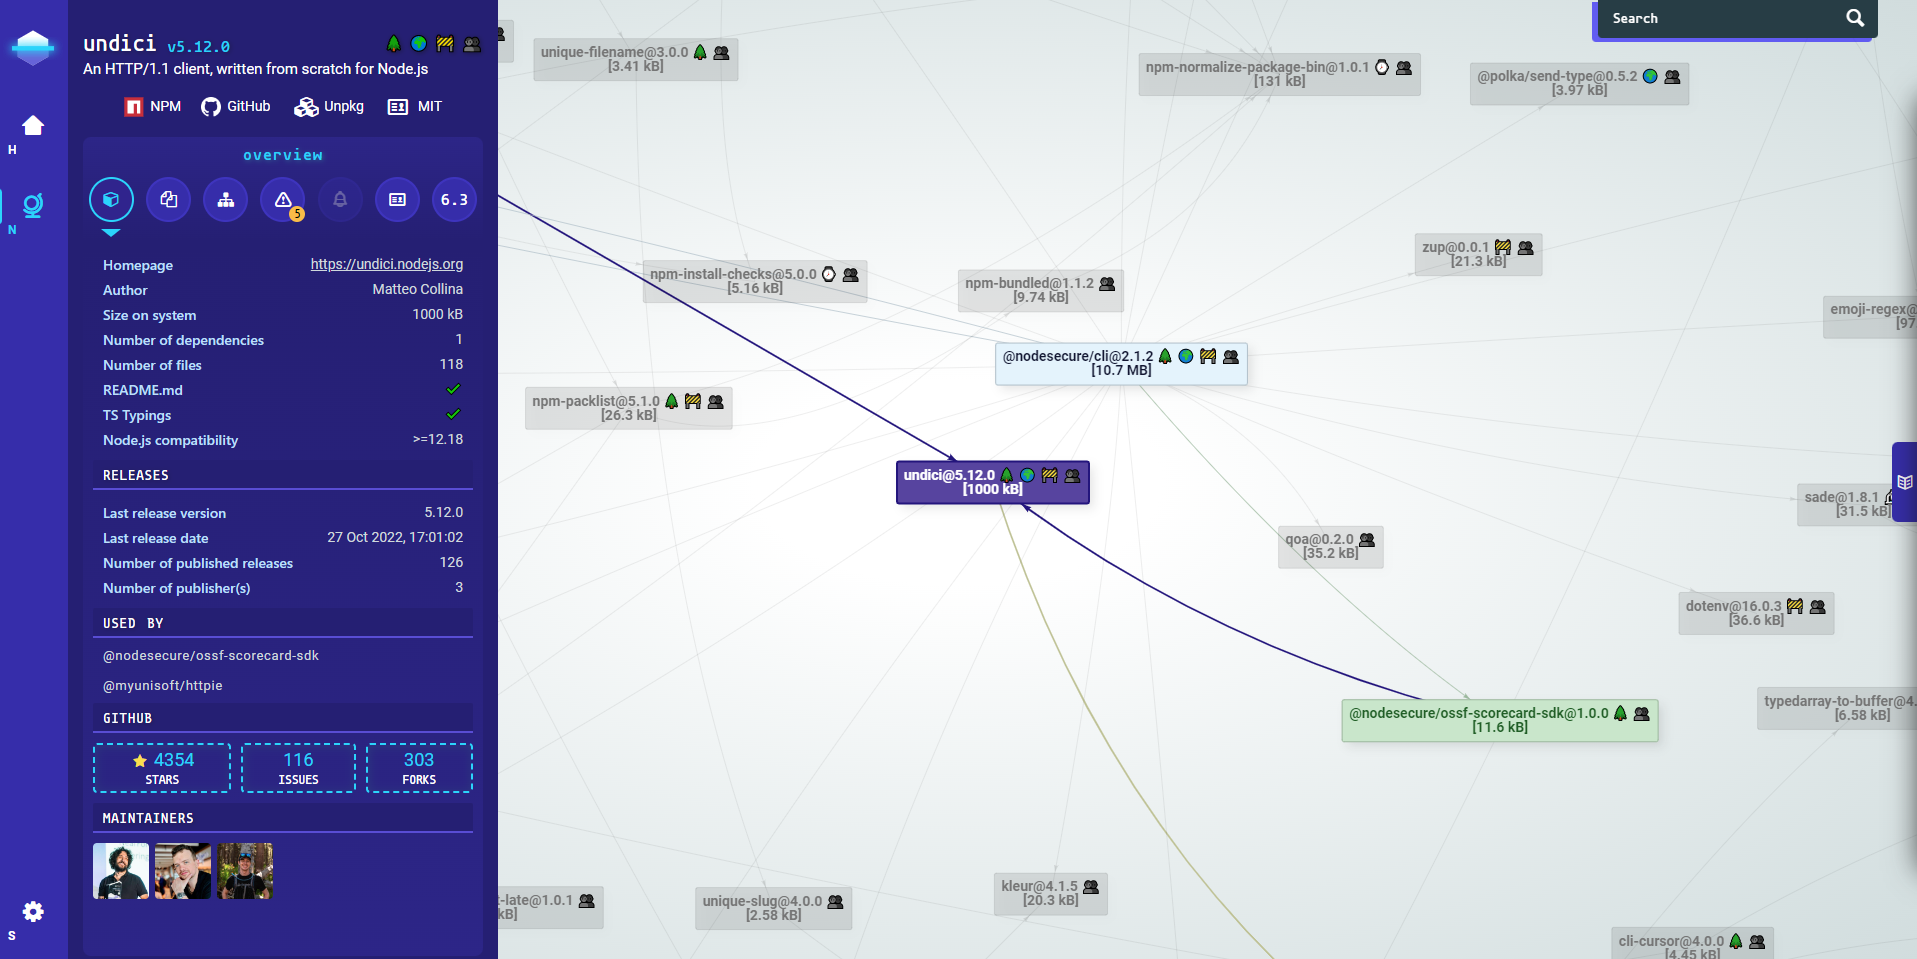Select the cli-cursor@4.0.0 node
The image size is (1917, 959).
coord(1693,945)
